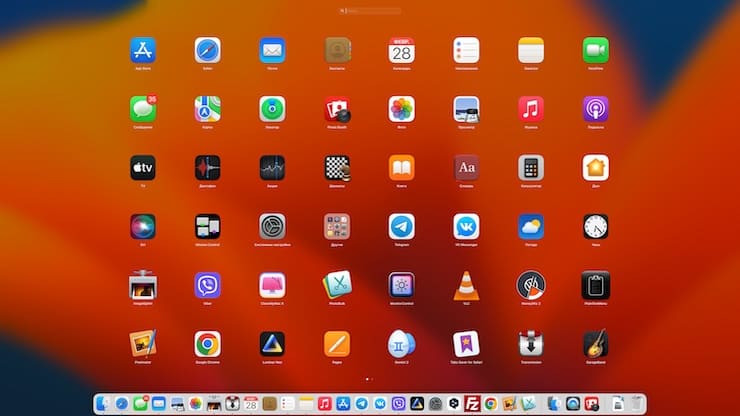Open the Trash in the Dock
Screen dimensions: 740x416
637,404
